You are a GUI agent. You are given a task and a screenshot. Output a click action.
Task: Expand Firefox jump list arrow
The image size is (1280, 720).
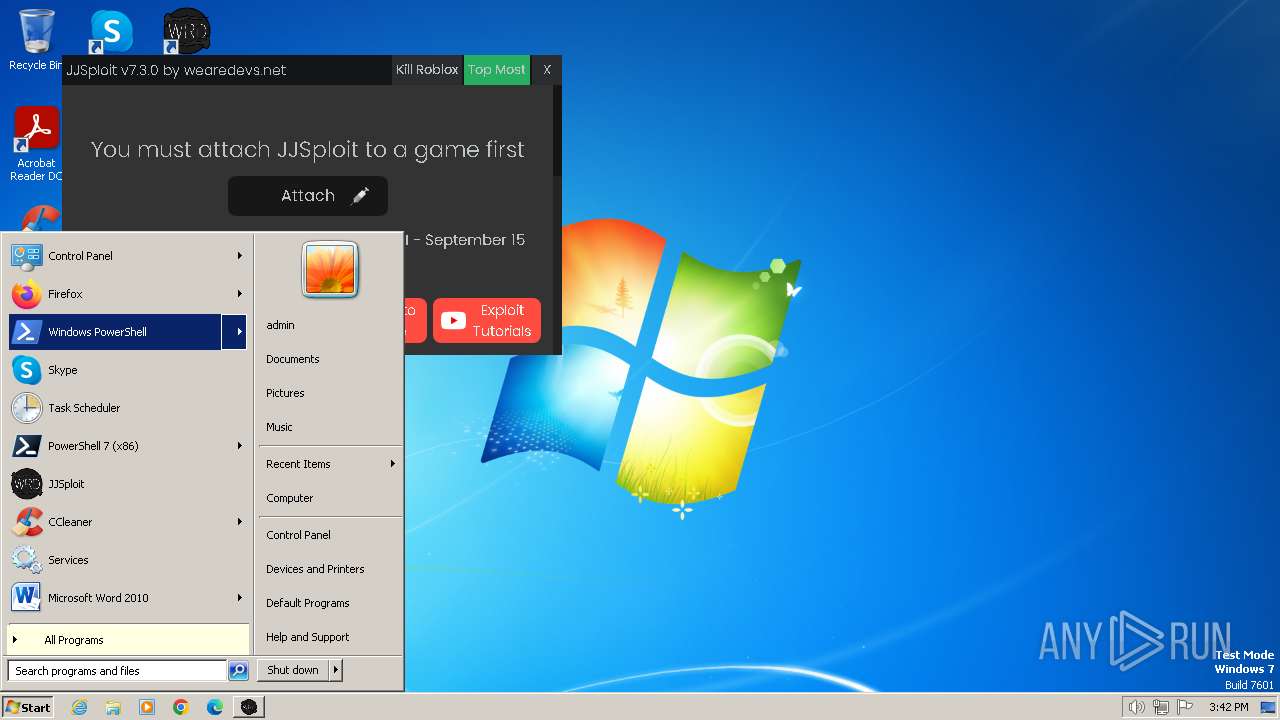(240, 294)
